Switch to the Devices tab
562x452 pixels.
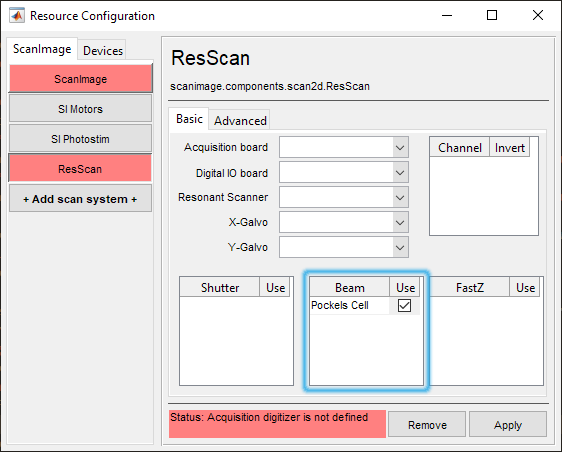point(103,51)
